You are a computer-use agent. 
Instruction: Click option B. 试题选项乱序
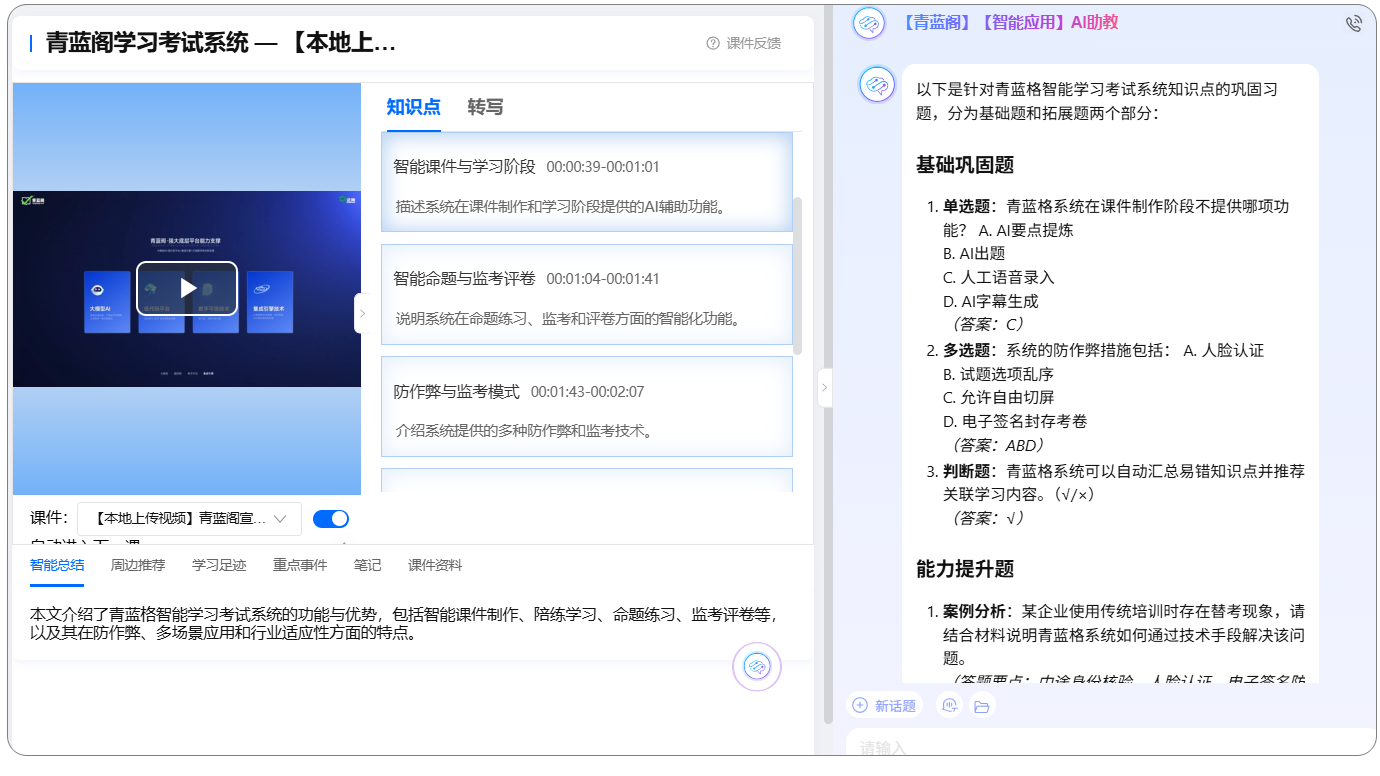click(998, 374)
